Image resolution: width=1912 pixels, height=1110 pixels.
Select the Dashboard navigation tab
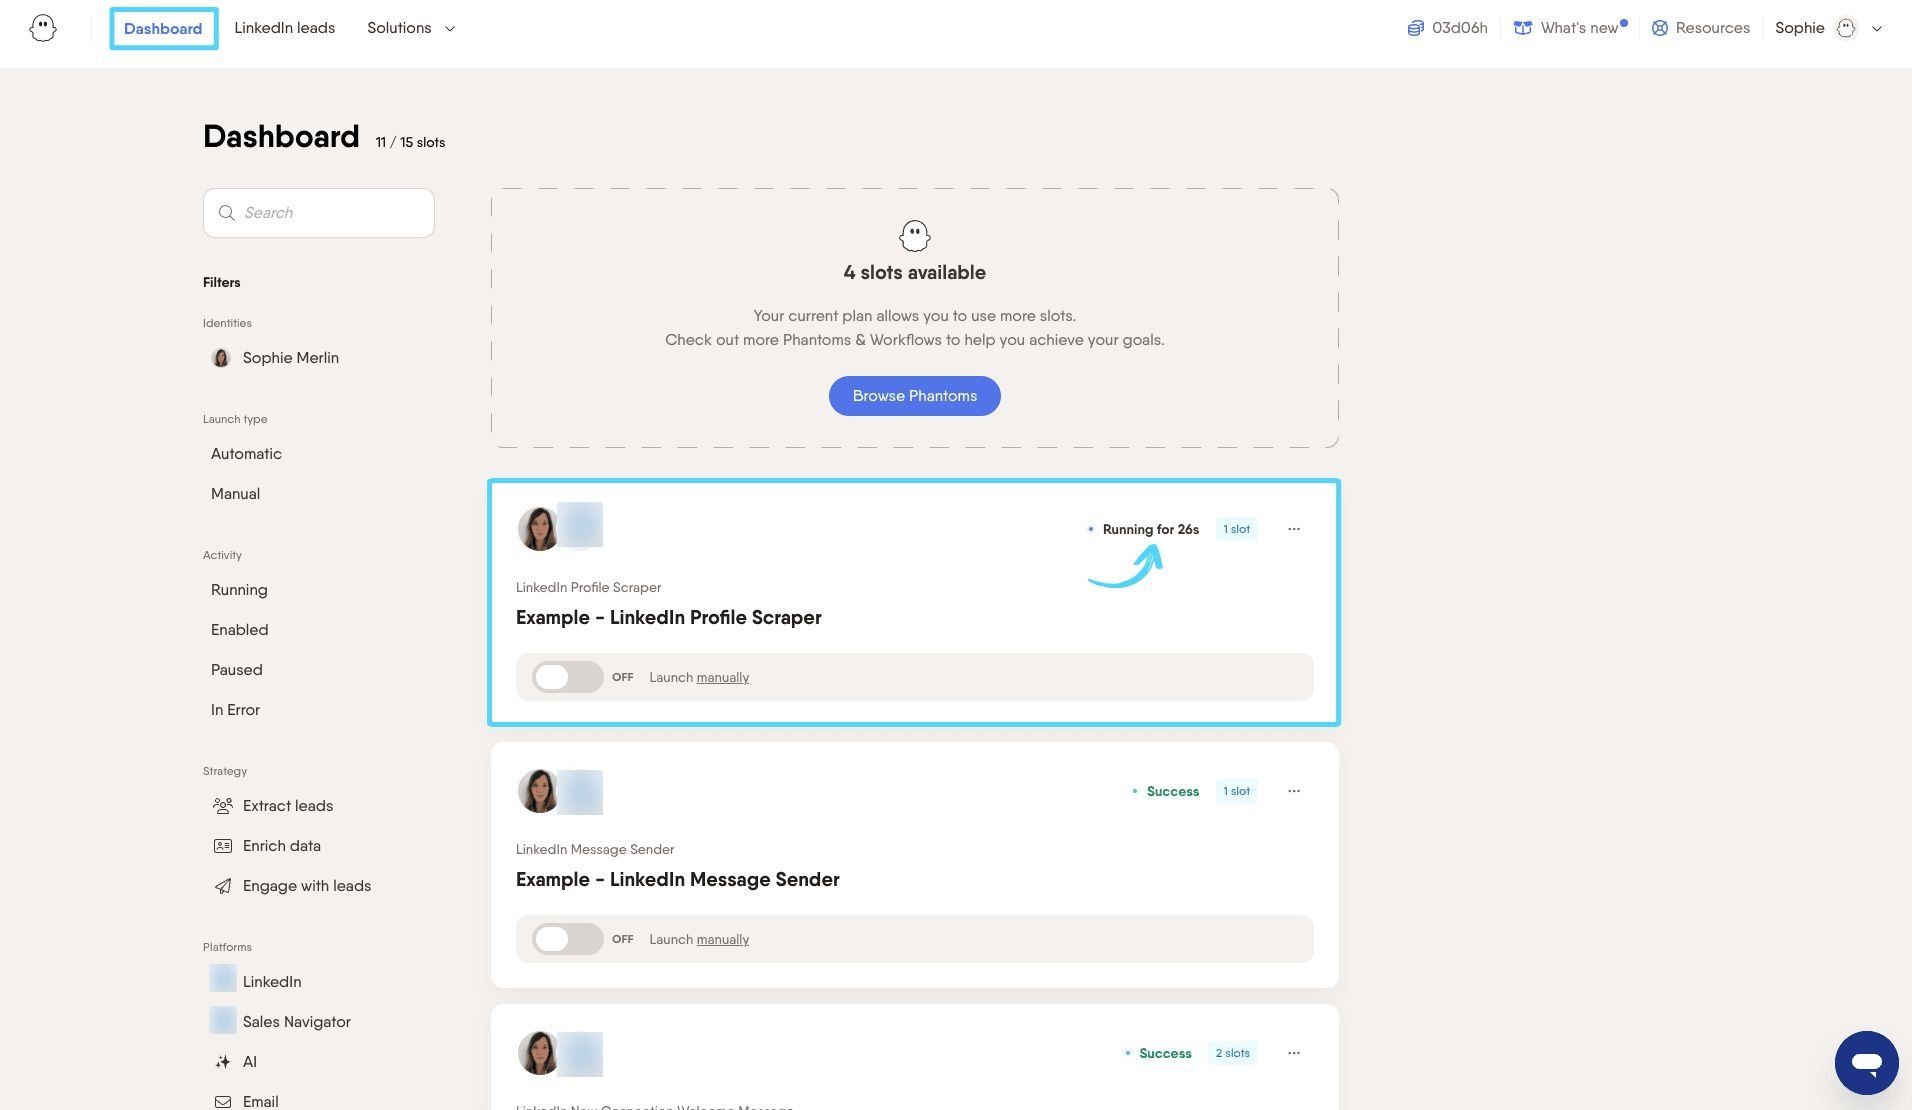coord(163,28)
